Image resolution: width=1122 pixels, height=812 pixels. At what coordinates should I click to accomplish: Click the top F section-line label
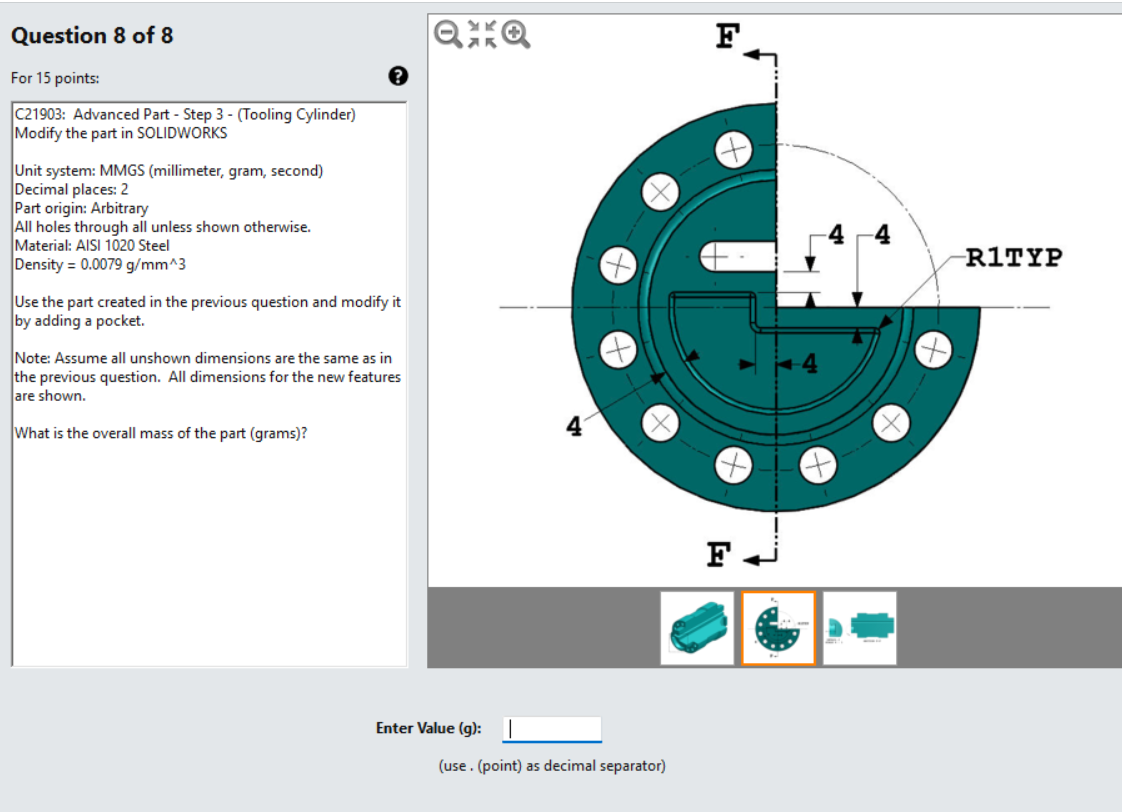click(x=727, y=36)
